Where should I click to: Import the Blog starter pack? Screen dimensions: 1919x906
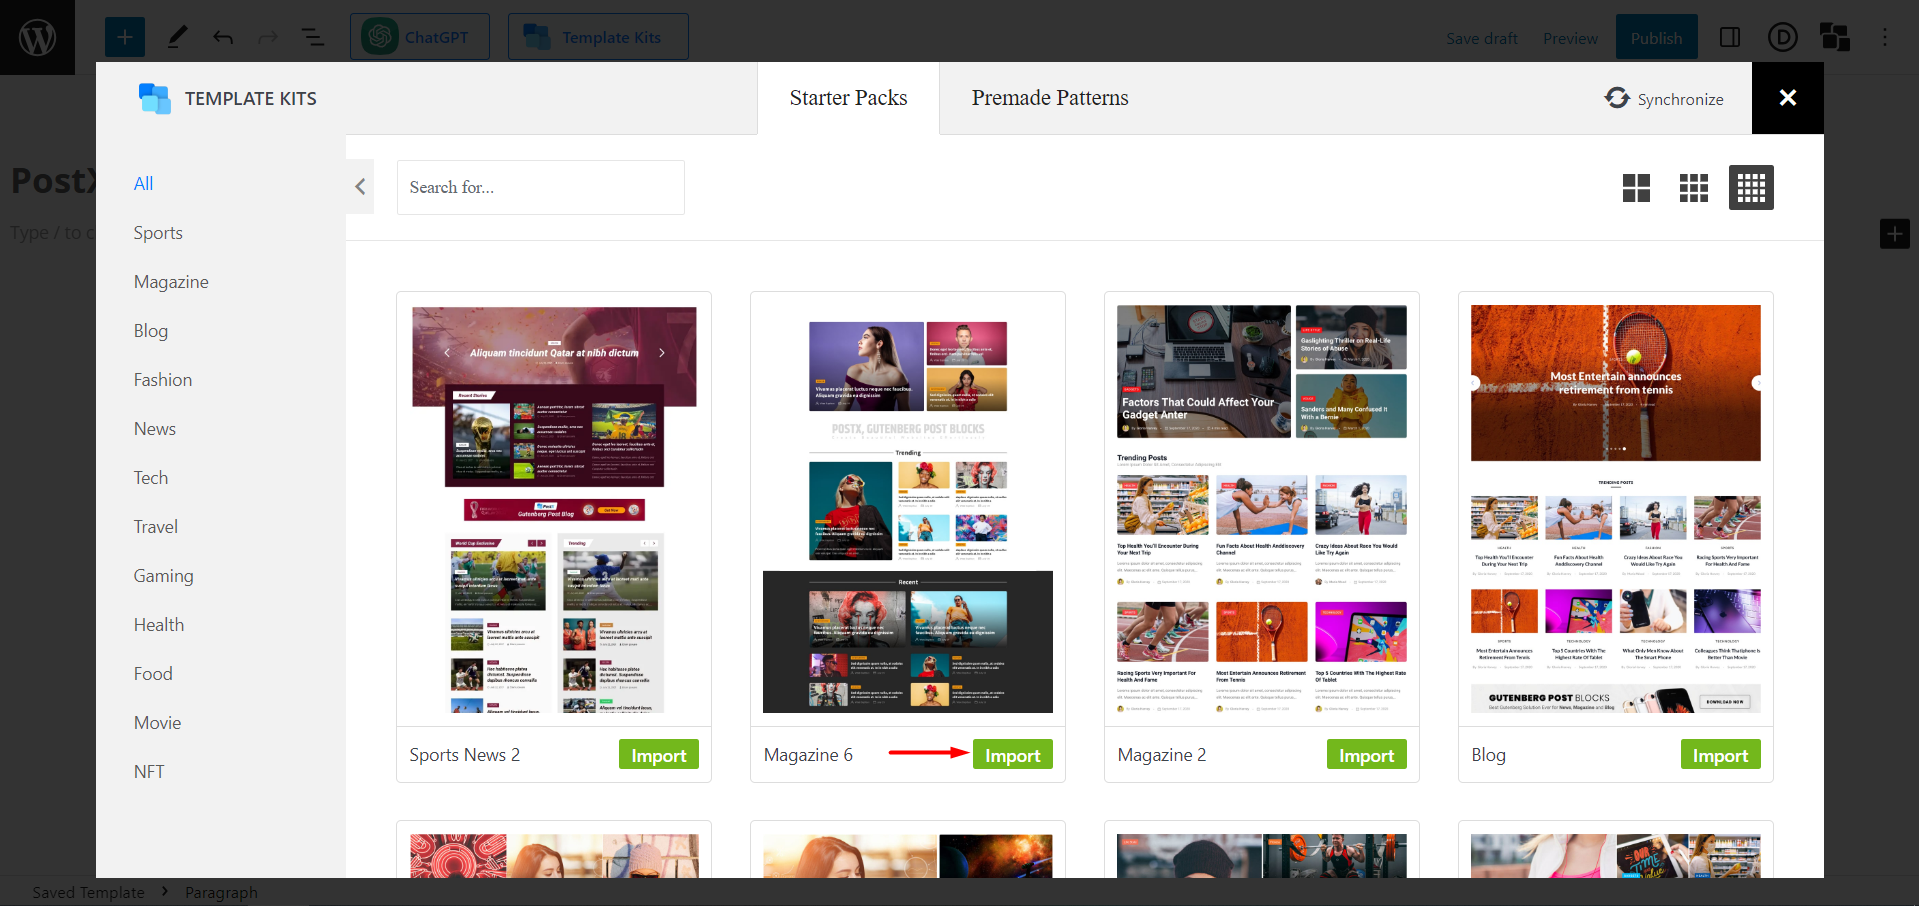[x=1719, y=755]
